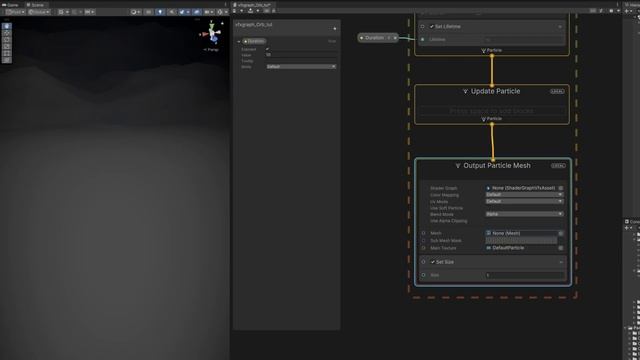Open the Mesh object picker
Viewport: 640px width, 360px height.
tap(561, 233)
